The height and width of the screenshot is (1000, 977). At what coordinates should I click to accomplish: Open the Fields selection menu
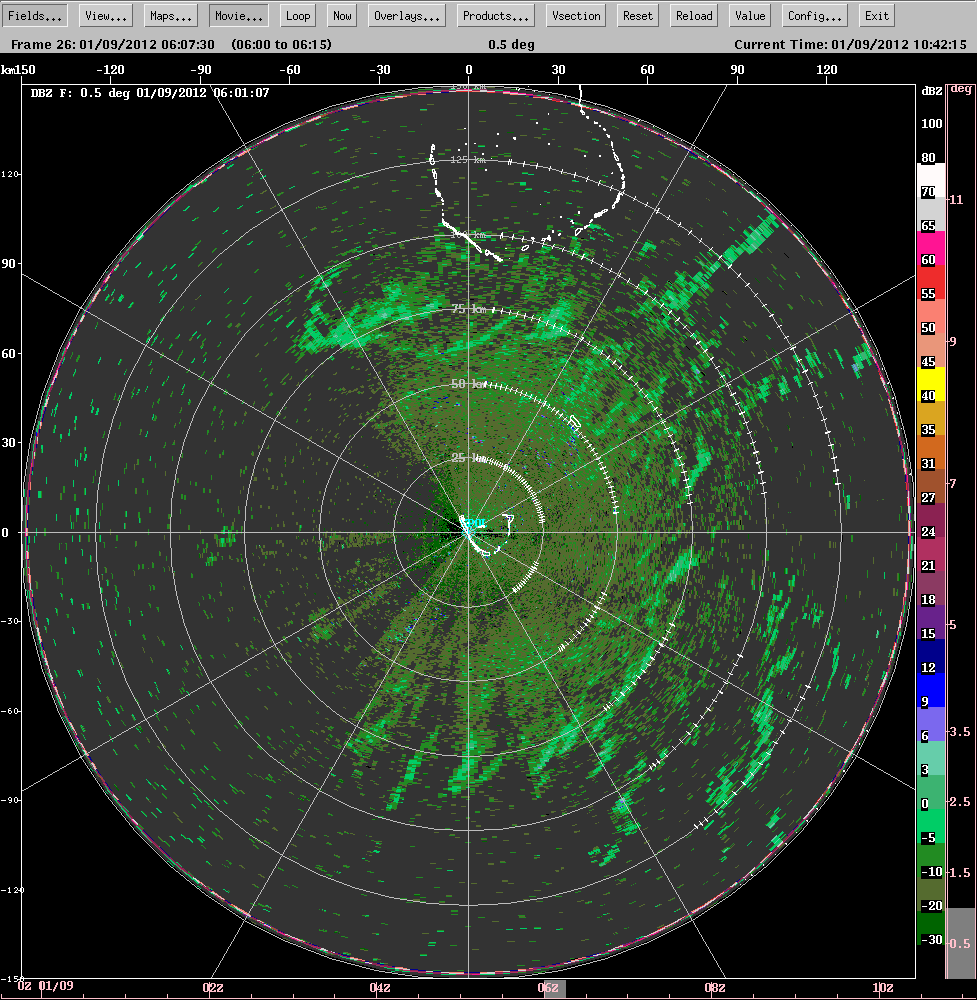point(35,15)
